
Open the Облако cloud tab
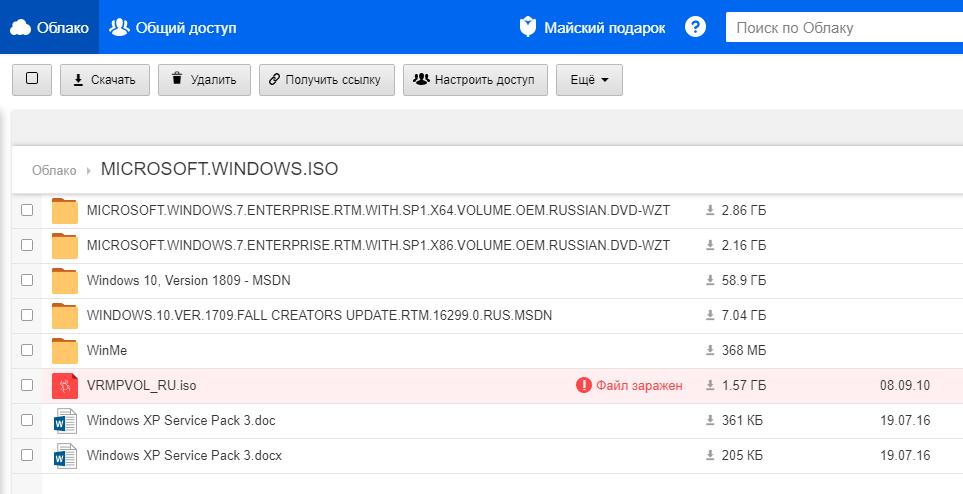point(49,27)
